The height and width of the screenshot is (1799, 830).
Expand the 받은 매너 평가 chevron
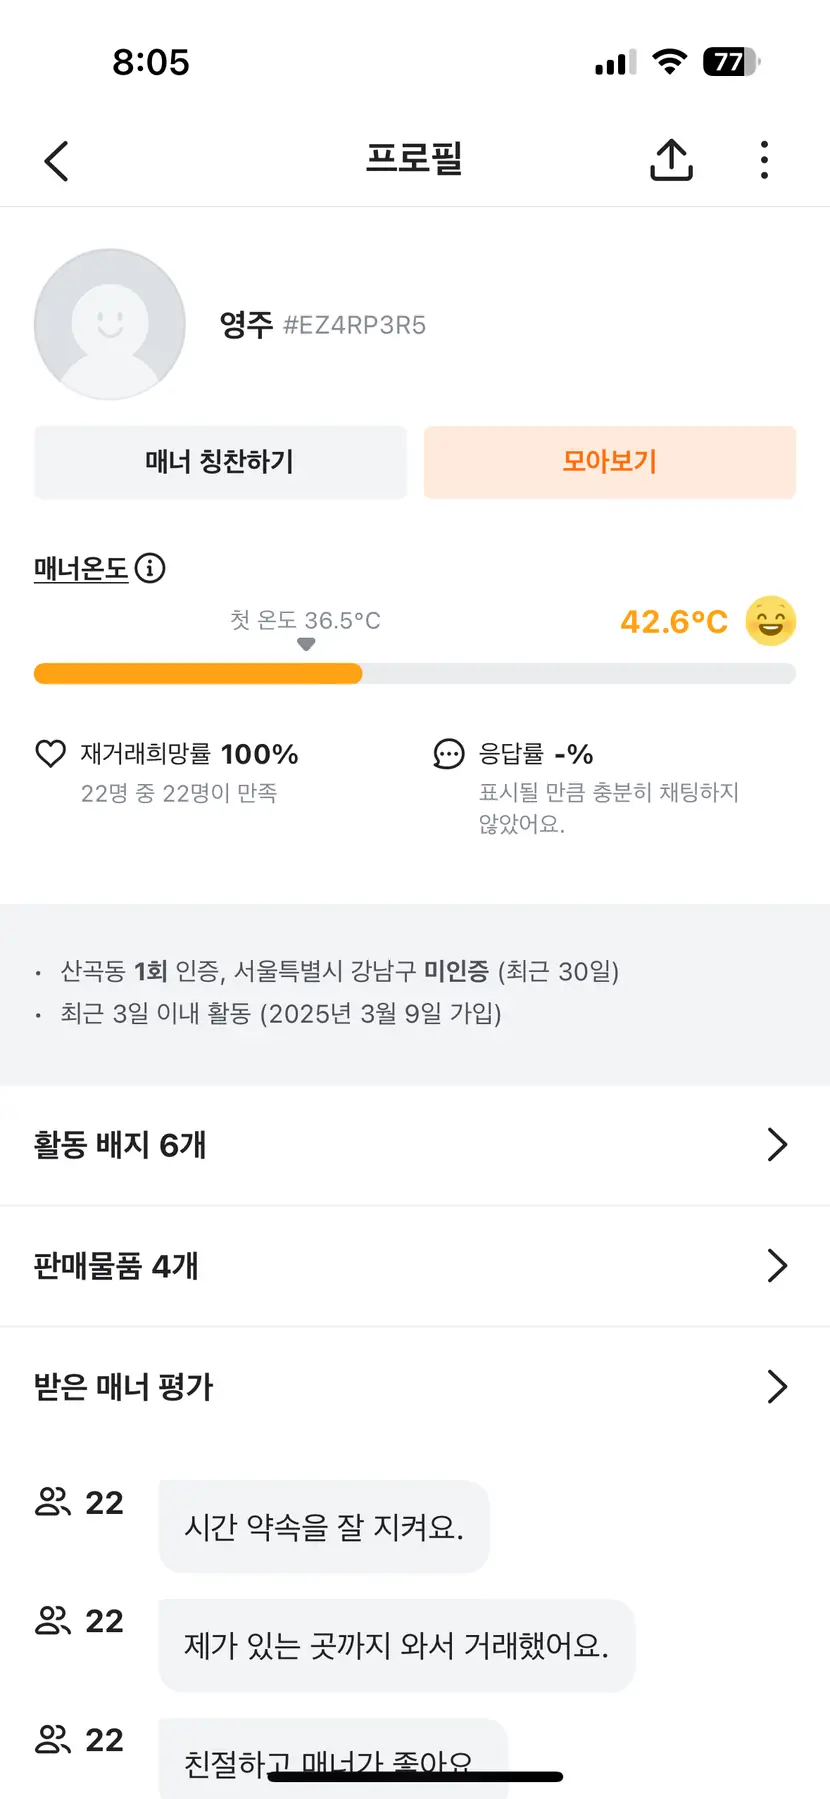click(777, 1387)
